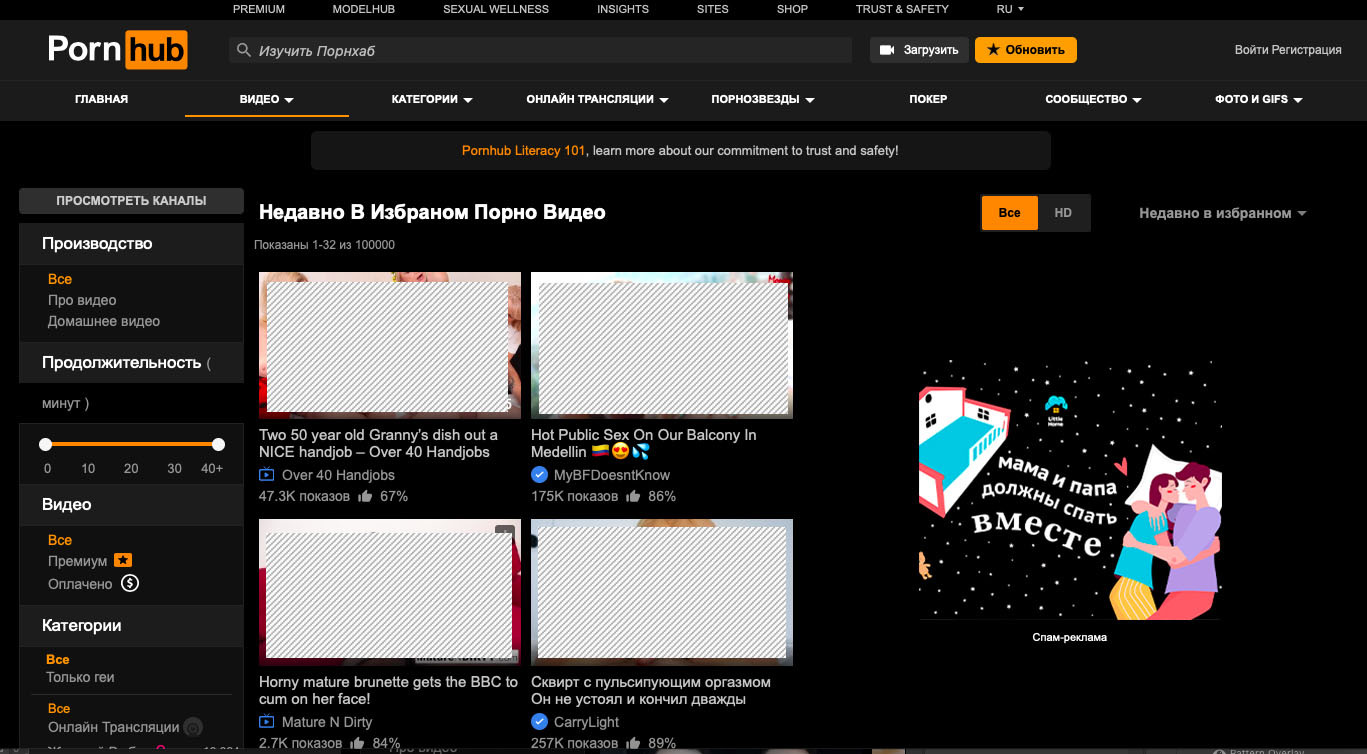This screenshot has height=754, width=1367.
Task: Open the TRUST & SAFETY top bar link
Action: (902, 9)
